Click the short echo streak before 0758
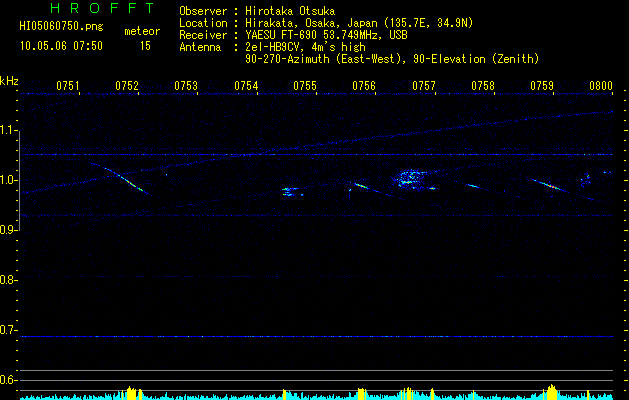This screenshot has width=629, height=400. (473, 186)
